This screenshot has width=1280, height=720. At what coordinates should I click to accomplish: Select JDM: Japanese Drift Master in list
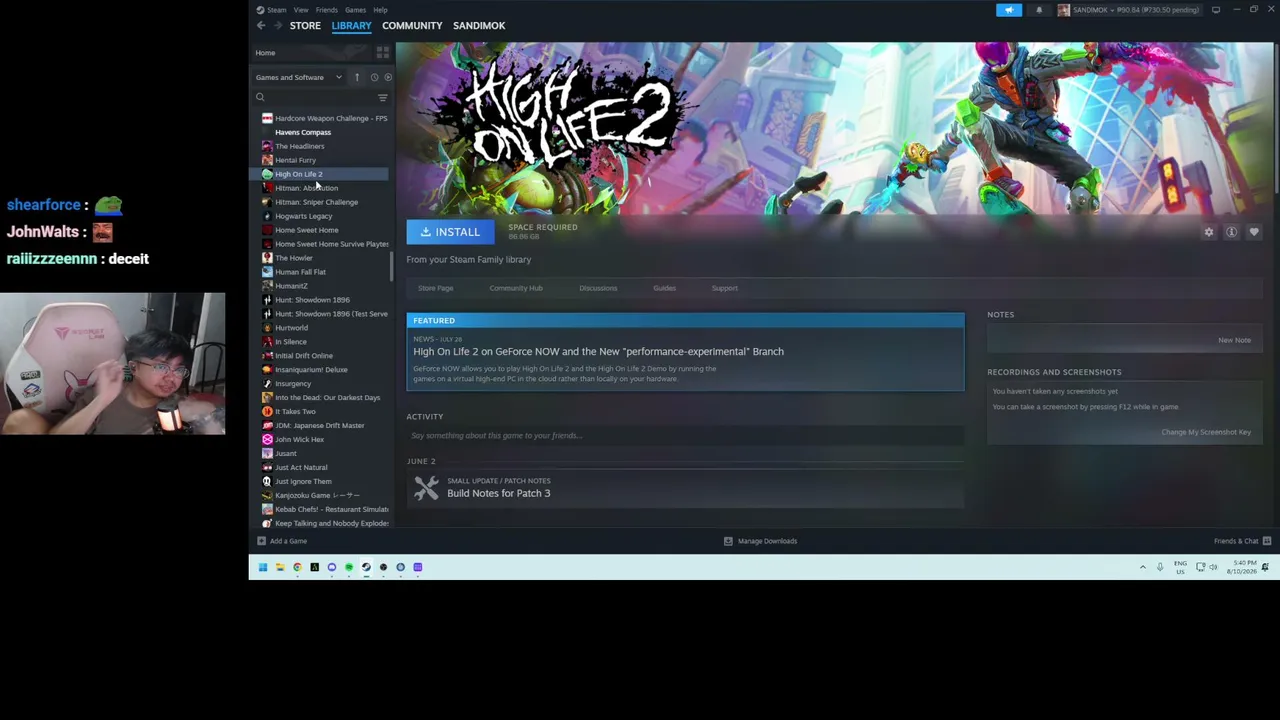pos(319,426)
